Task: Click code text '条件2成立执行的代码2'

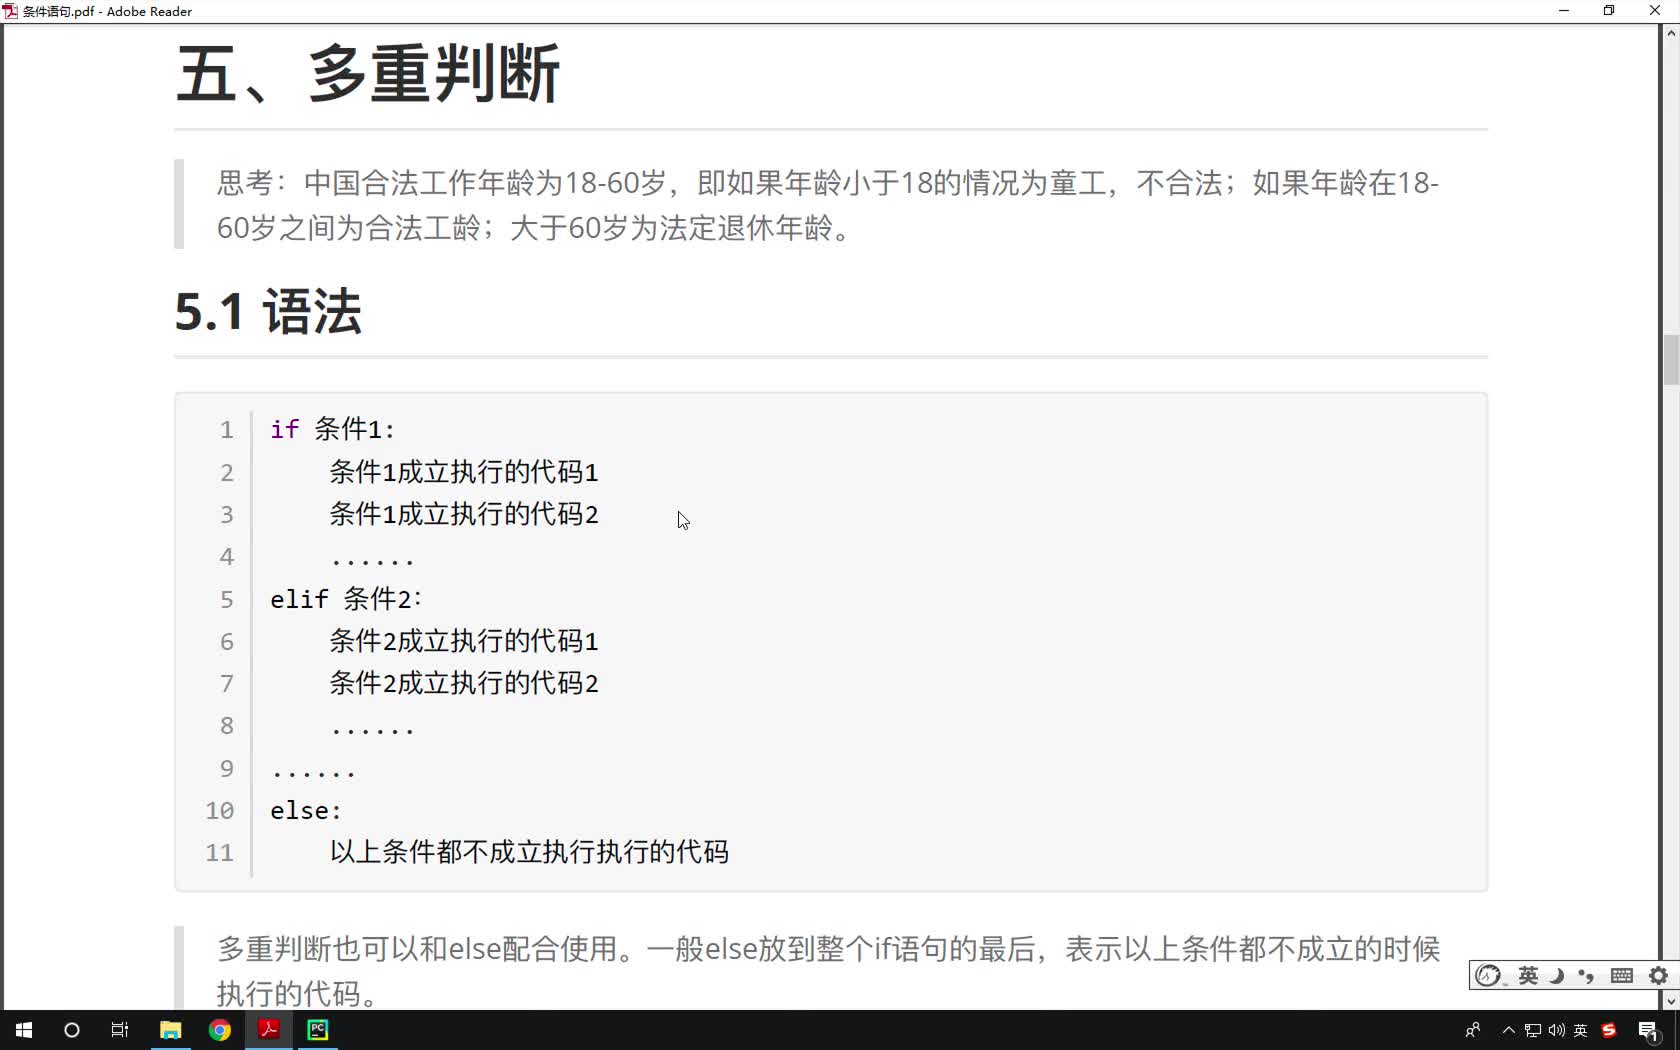Action: pos(464,683)
